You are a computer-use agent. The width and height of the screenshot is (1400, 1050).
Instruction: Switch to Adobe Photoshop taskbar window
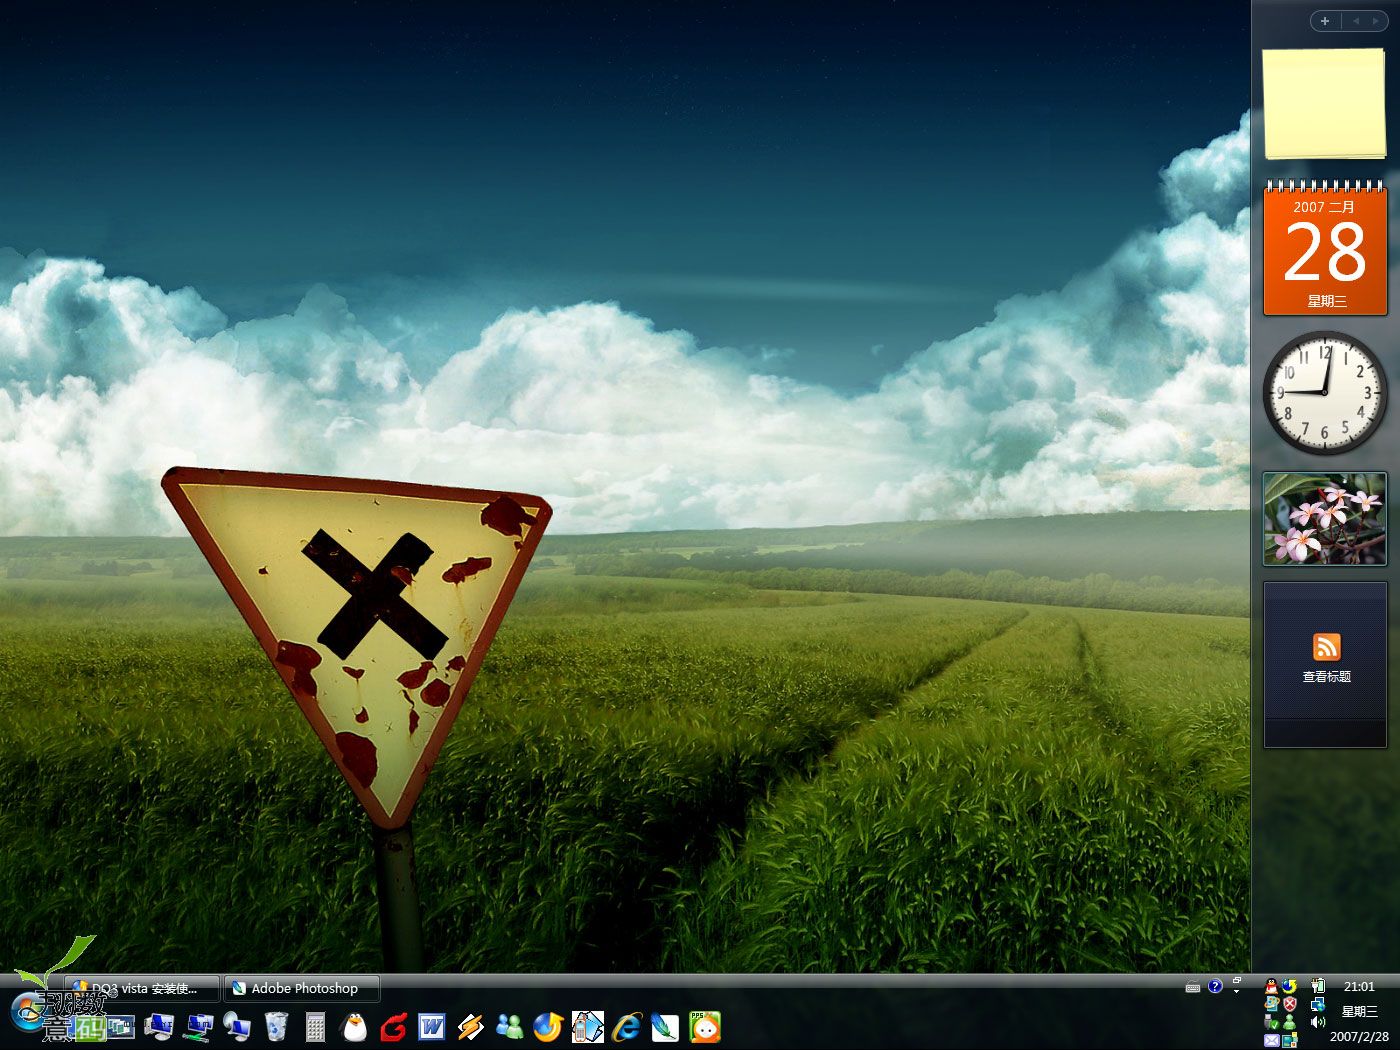(302, 988)
